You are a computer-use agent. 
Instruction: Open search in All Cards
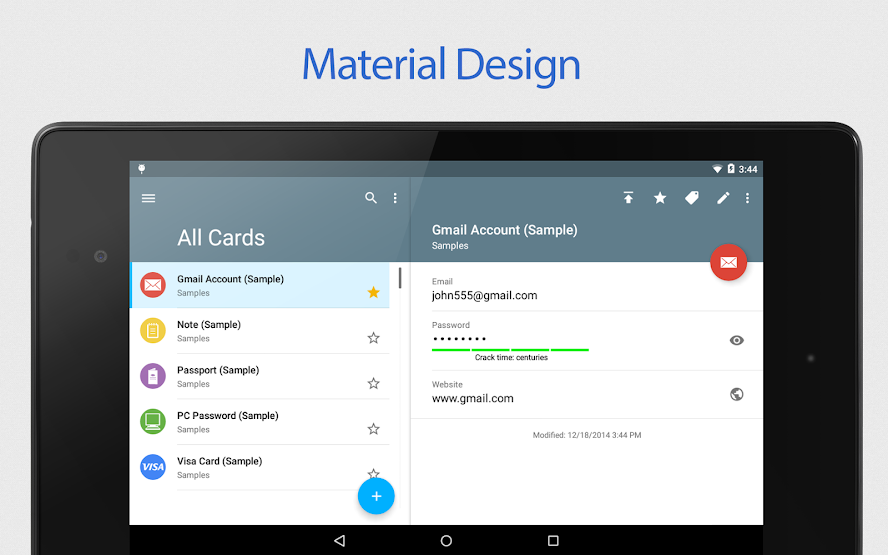371,198
